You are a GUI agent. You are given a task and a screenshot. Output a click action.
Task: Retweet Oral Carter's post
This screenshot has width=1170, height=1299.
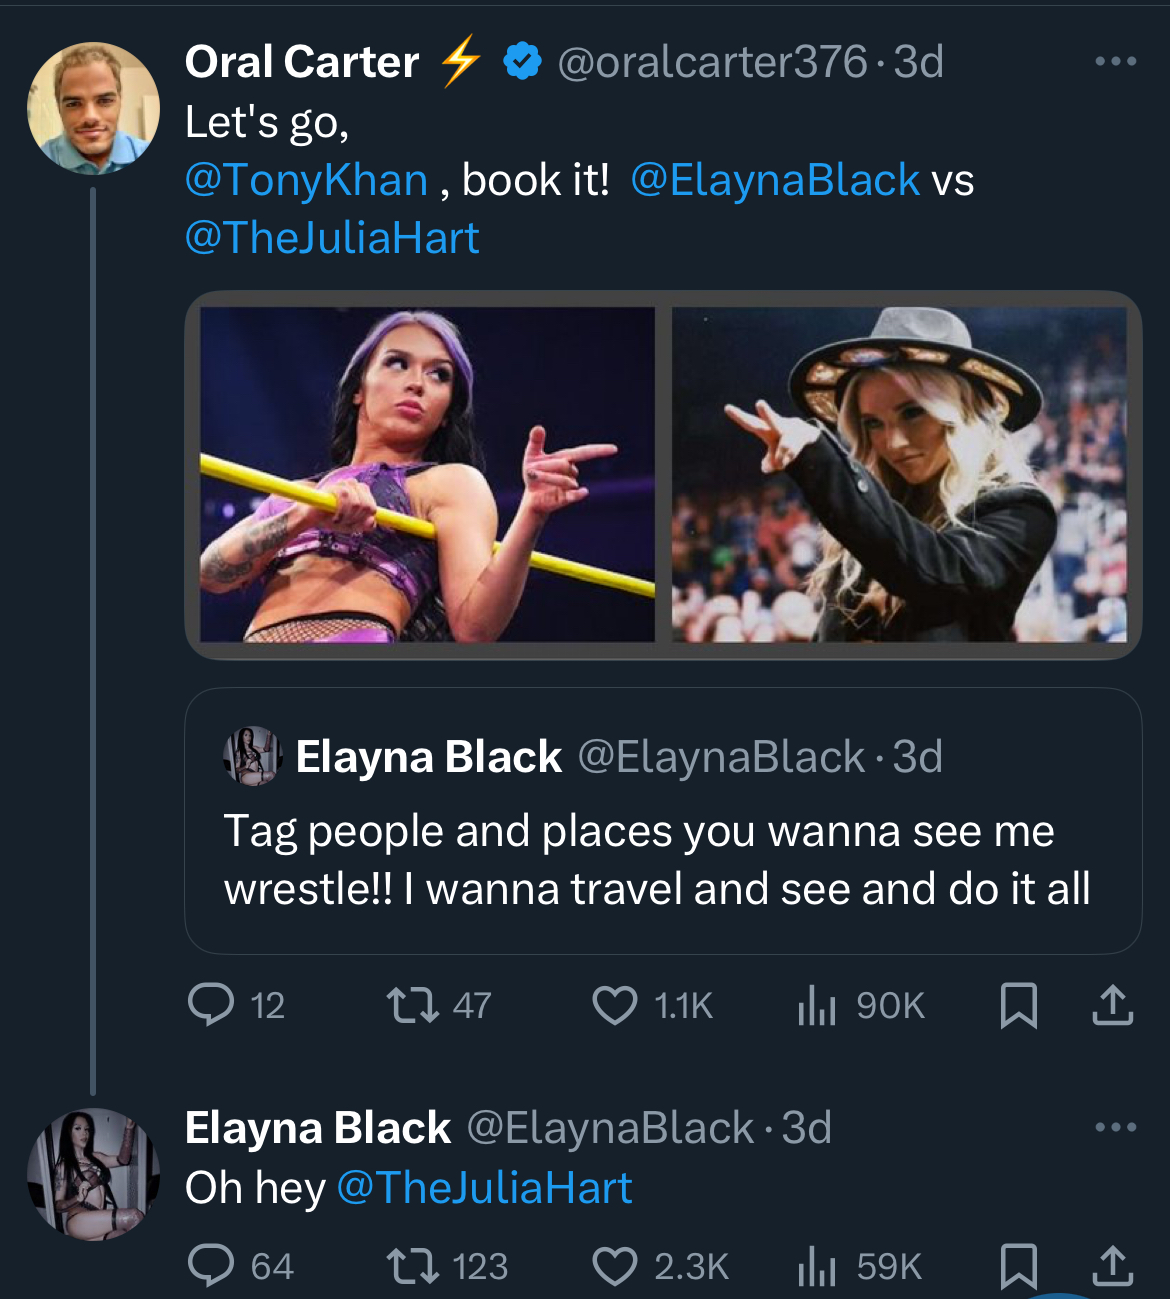[x=413, y=1005]
